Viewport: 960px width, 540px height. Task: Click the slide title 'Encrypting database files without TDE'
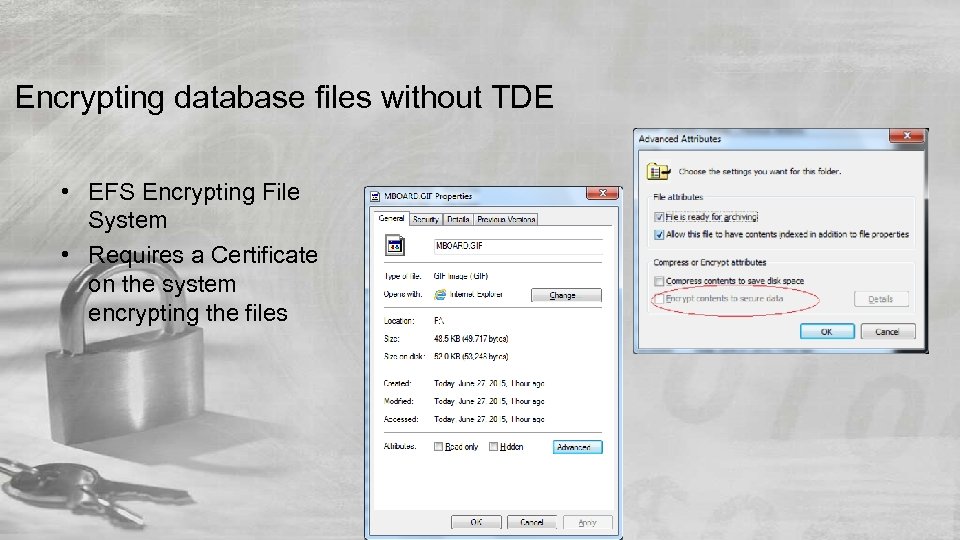click(x=284, y=97)
